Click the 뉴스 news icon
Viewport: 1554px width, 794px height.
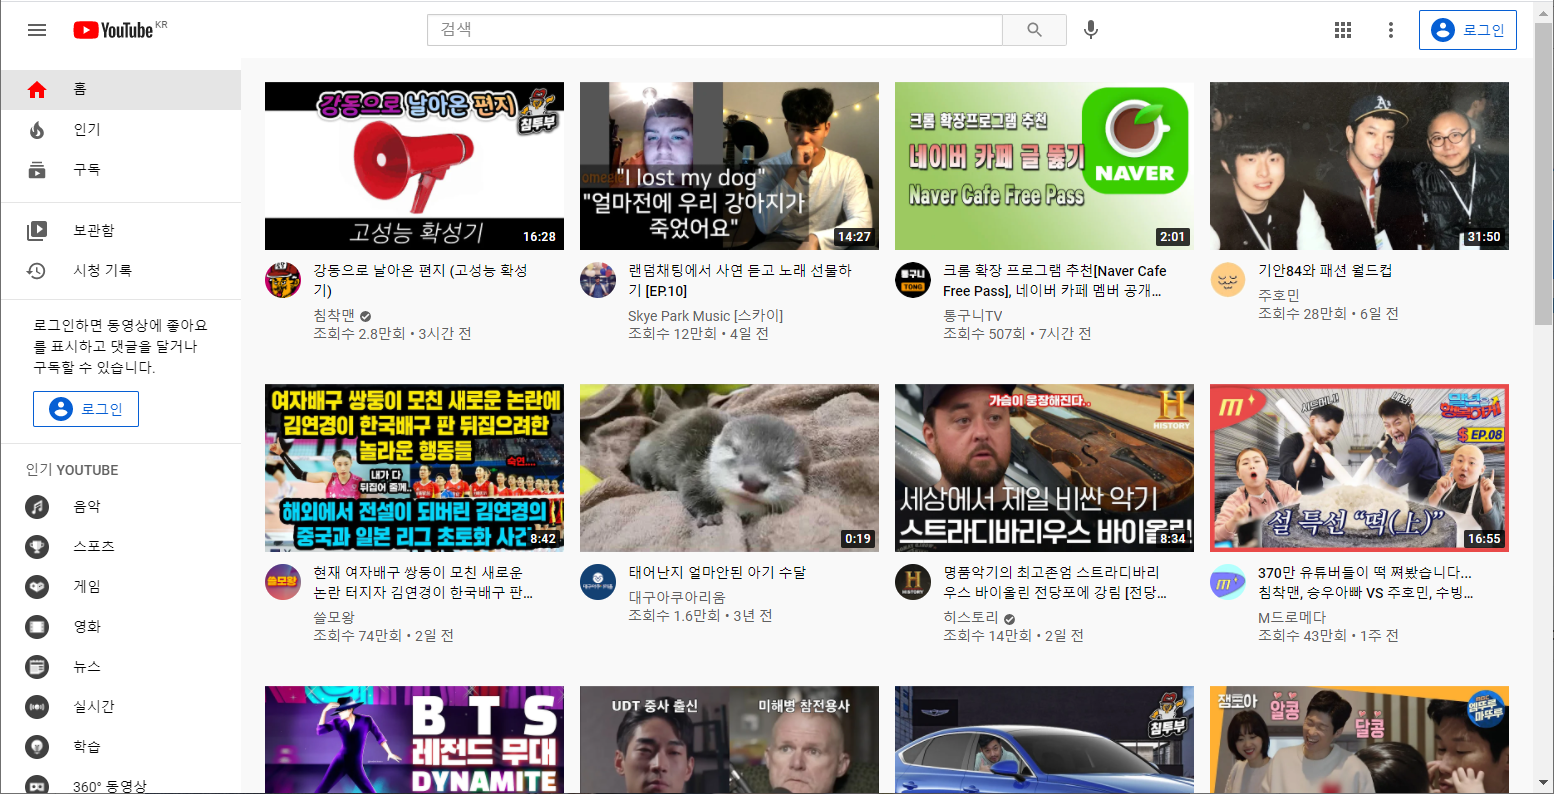click(37, 667)
